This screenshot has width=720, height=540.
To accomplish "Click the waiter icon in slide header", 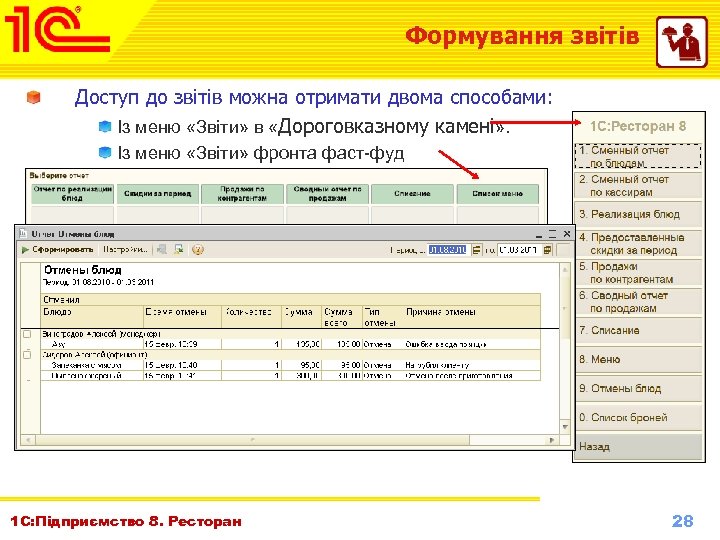I will (x=681, y=42).
